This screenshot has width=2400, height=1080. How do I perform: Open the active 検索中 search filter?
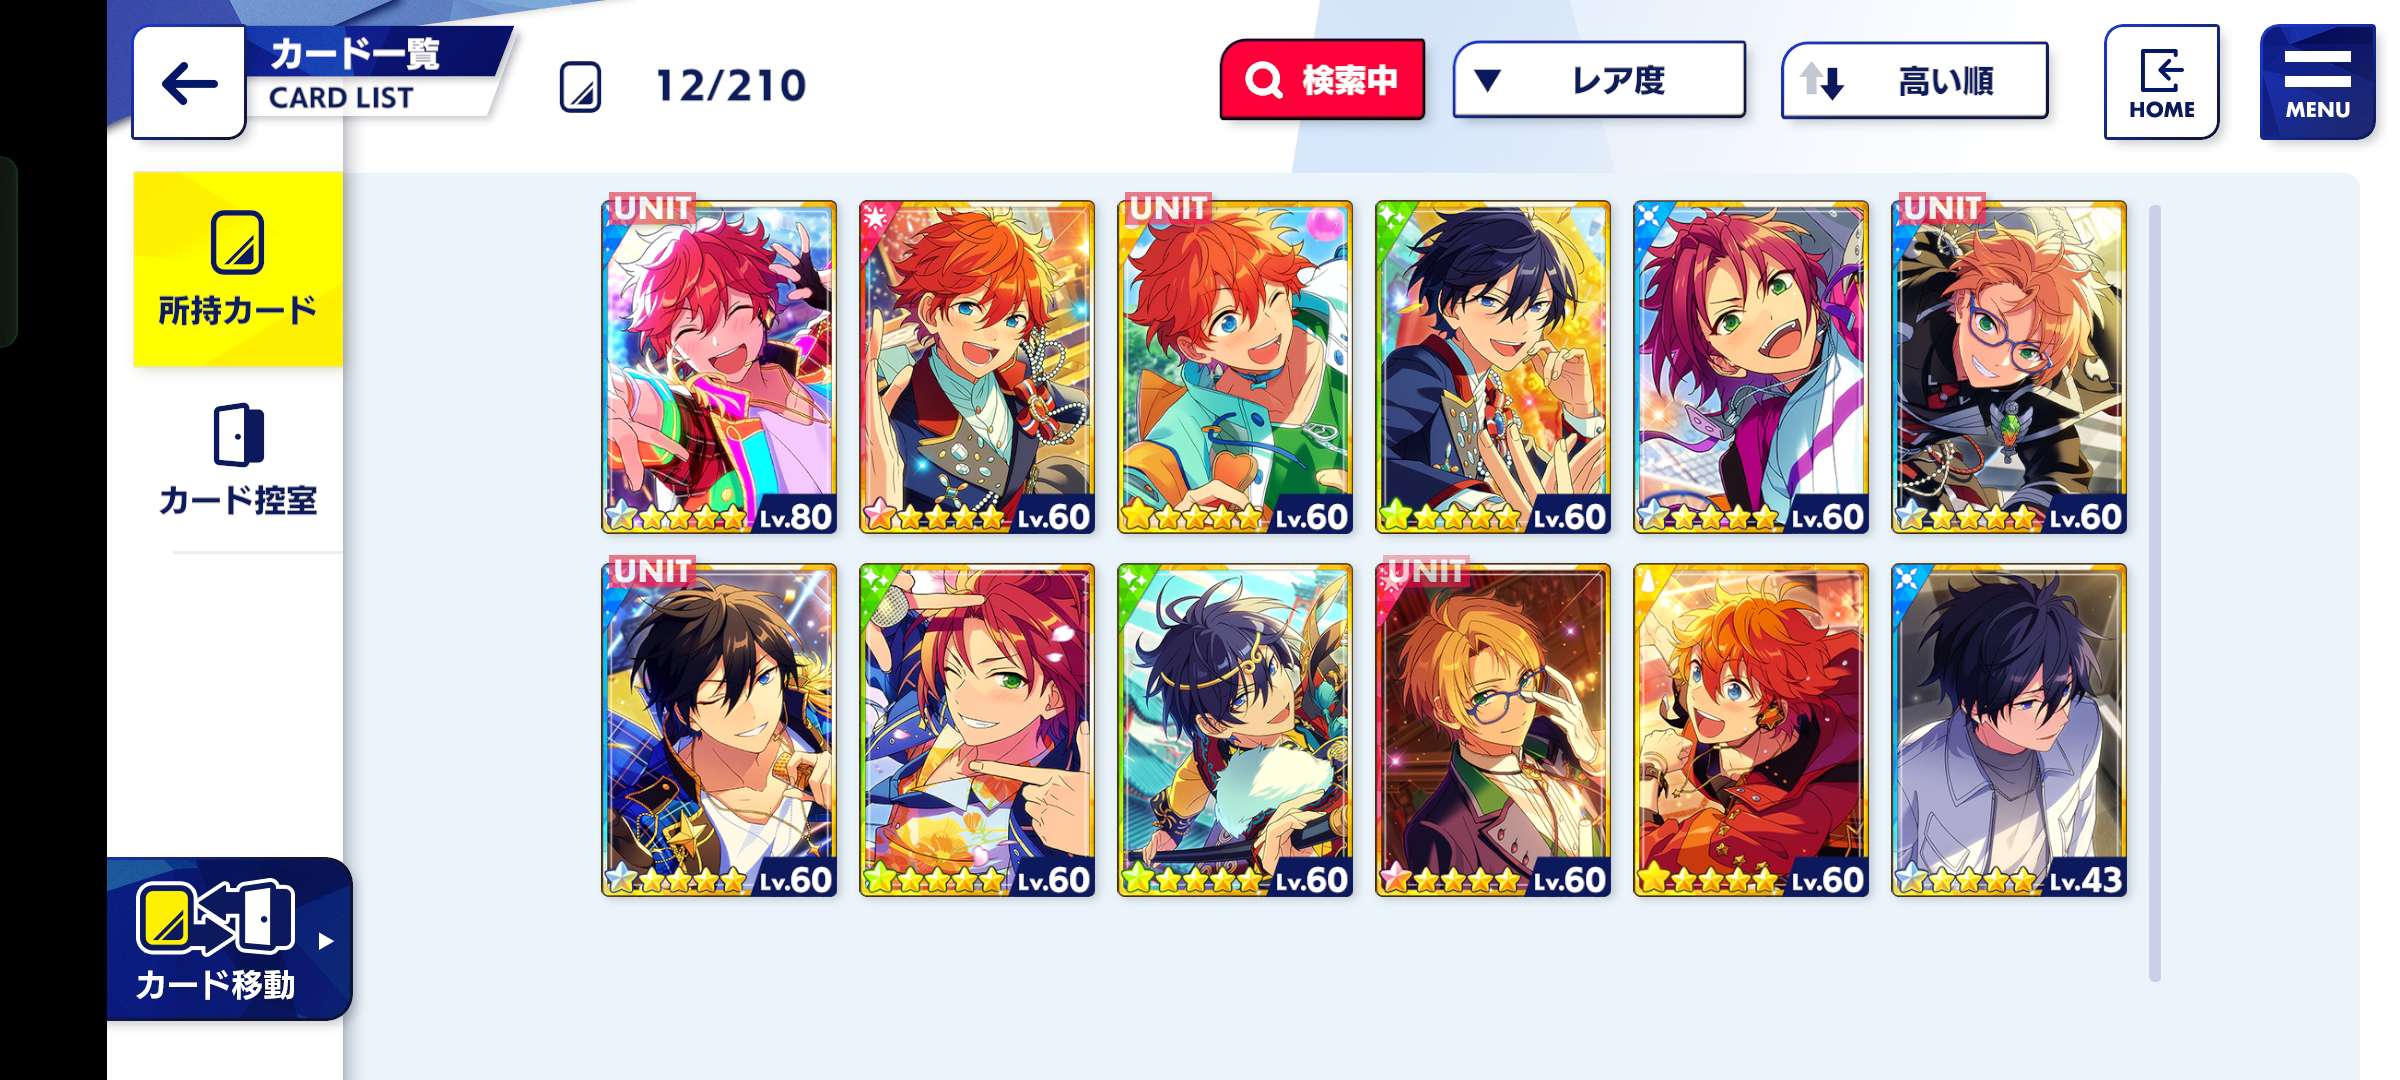coord(1322,80)
